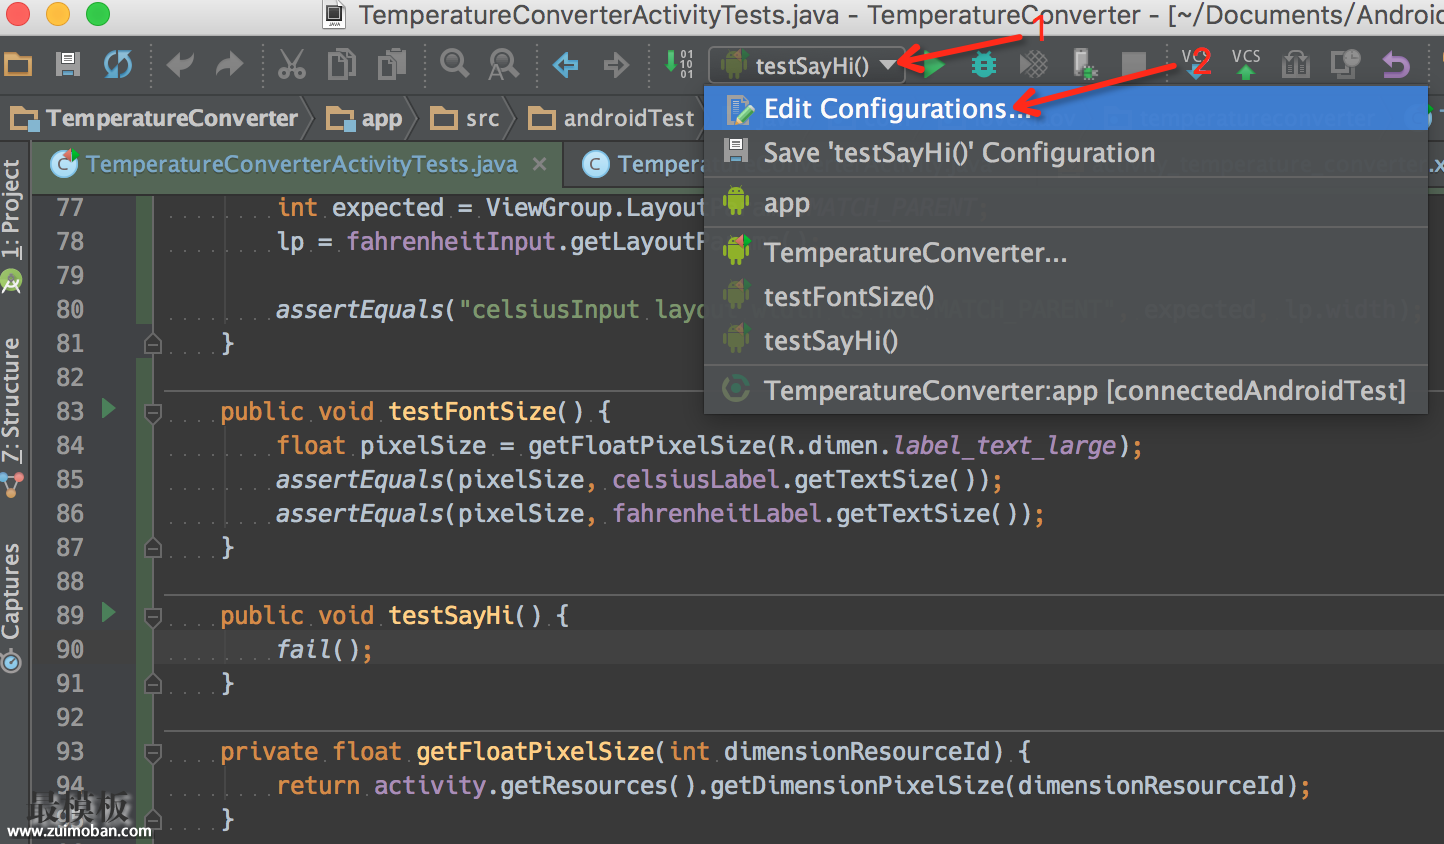The height and width of the screenshot is (844, 1444).
Task: Close the TemperatureConverterActivityTests.java tab
Action: 540,164
